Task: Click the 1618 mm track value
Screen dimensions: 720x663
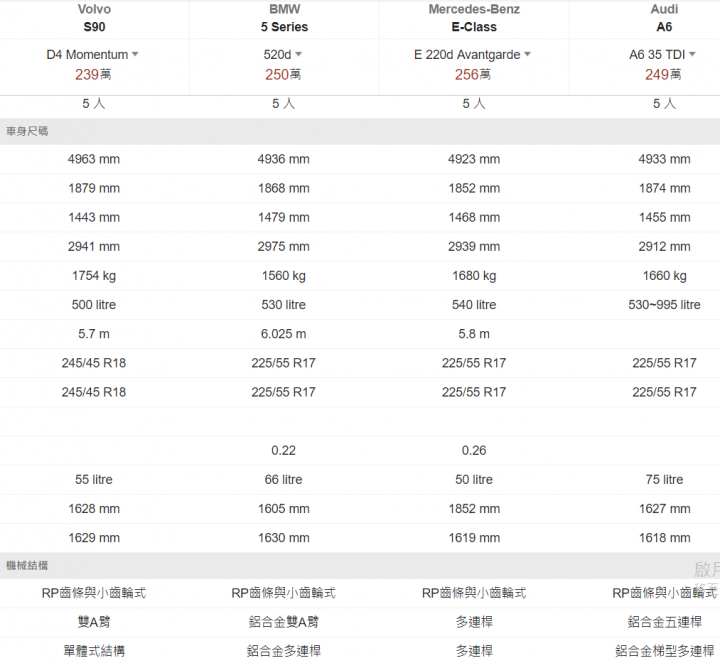Action: point(664,538)
